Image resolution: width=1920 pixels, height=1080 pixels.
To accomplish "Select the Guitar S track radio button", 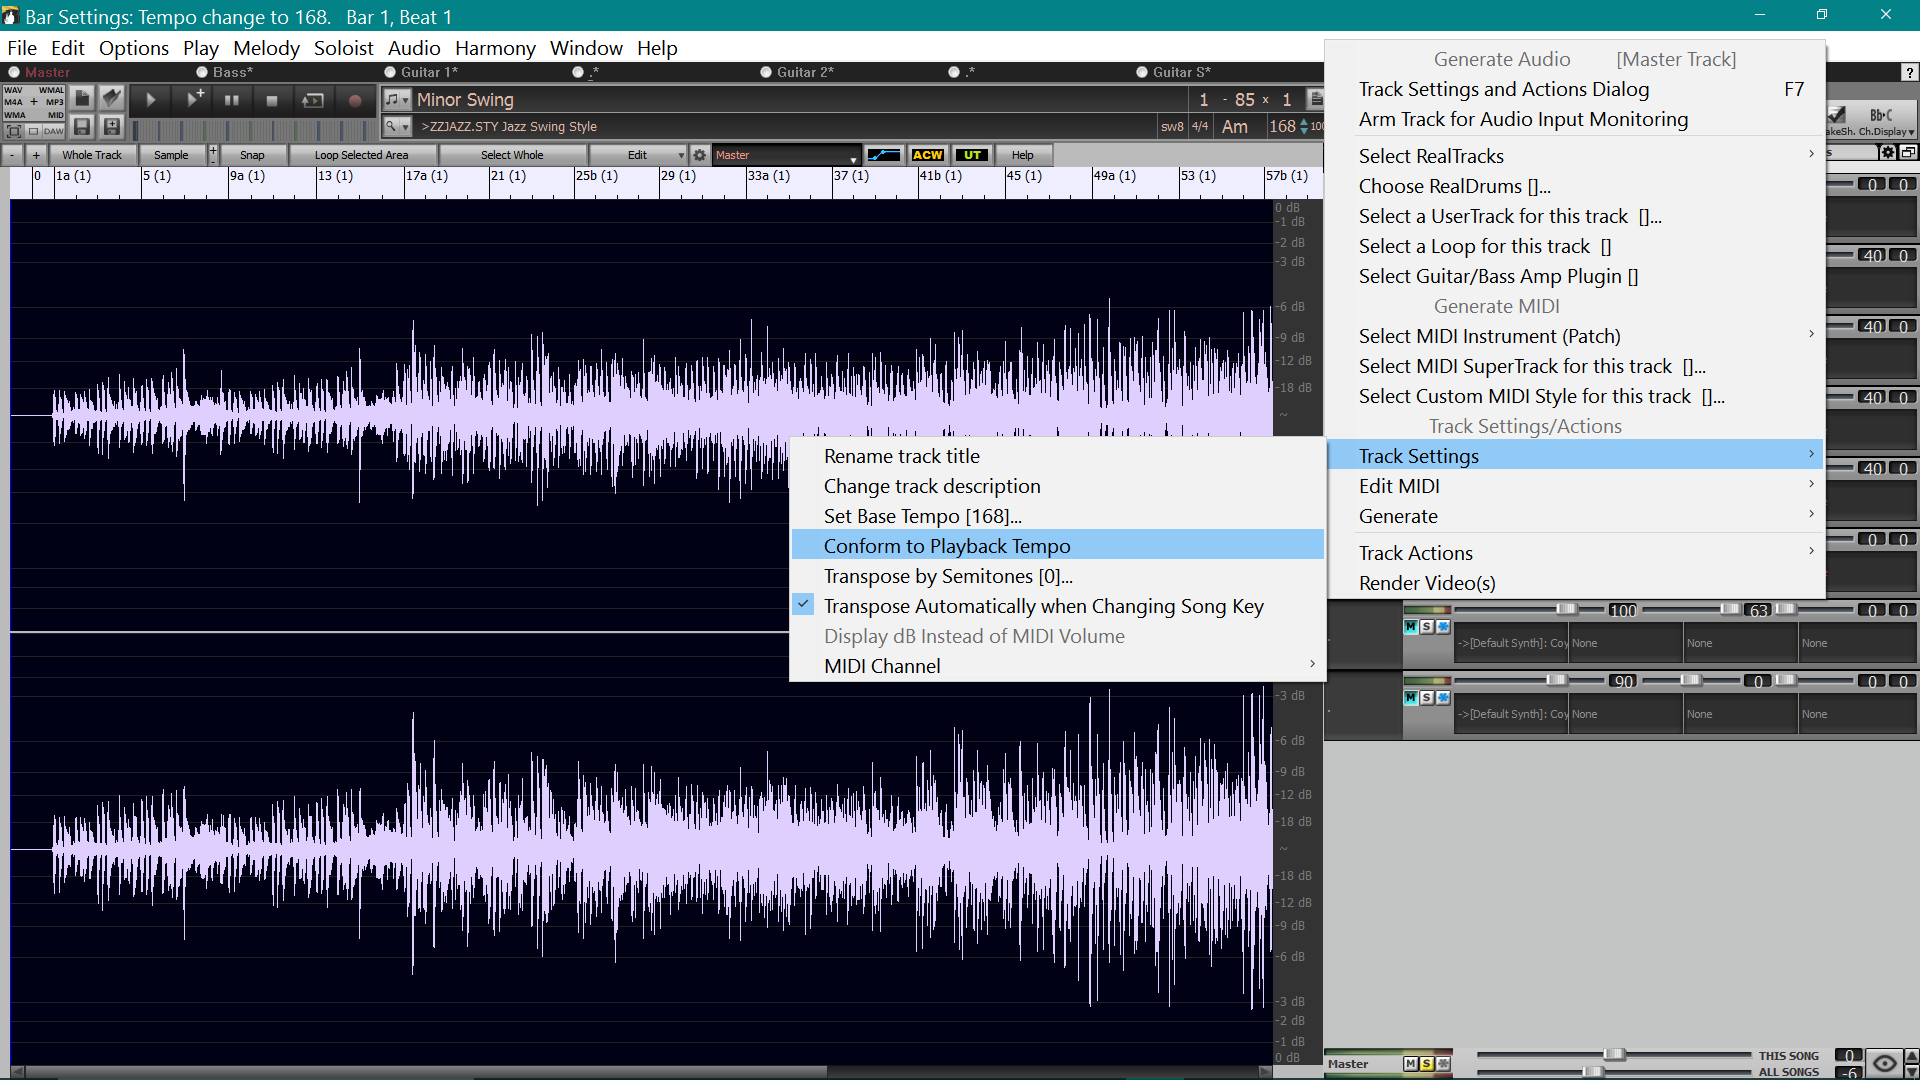I will pyautogui.click(x=1142, y=72).
